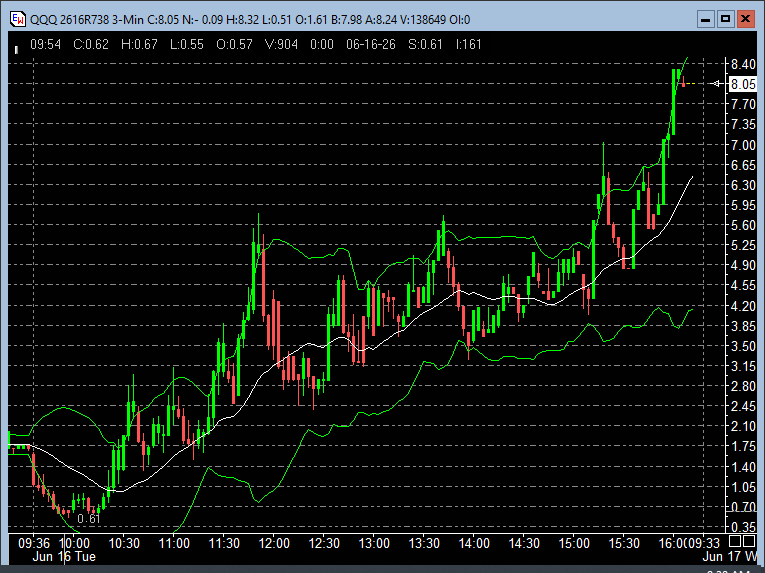Click the 0:00 readout in data bar
This screenshot has width=765, height=573.
click(322, 44)
